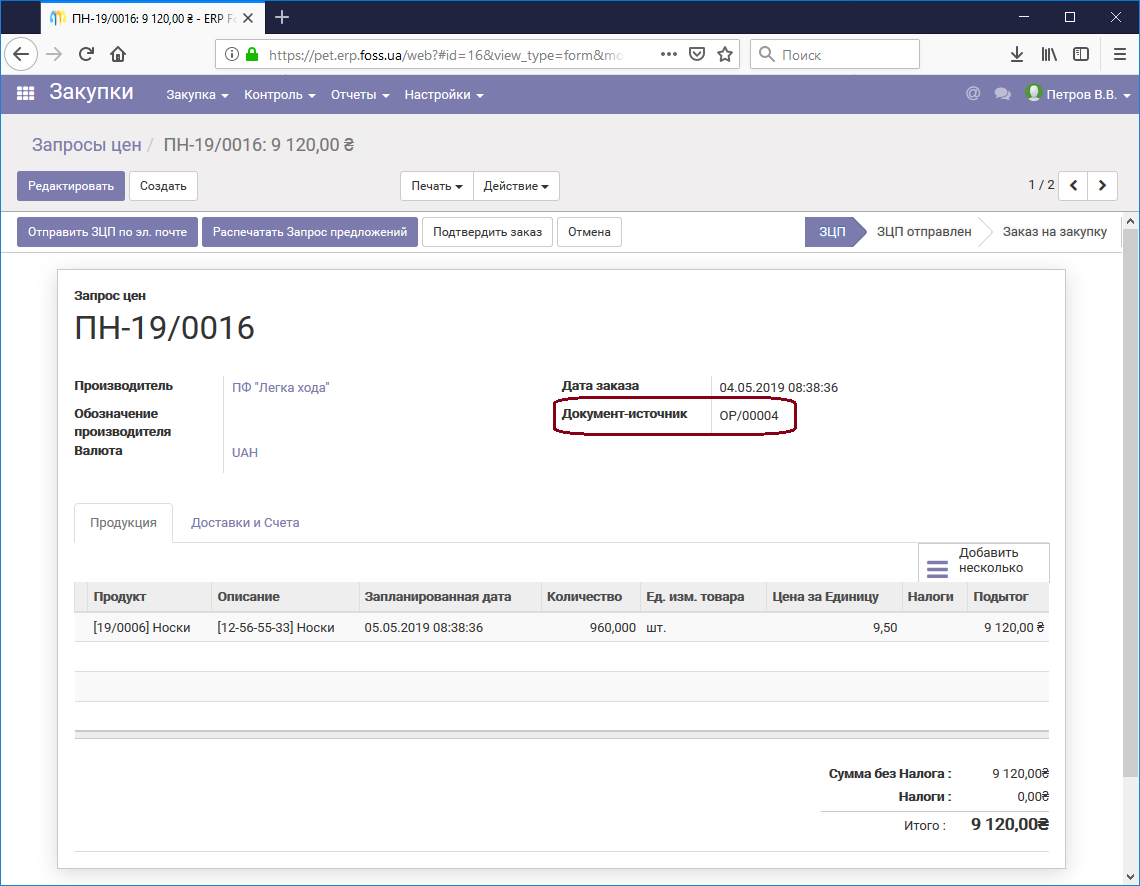Image resolution: width=1140 pixels, height=886 pixels.
Task: Expand the Отчеты menu
Action: coord(360,94)
